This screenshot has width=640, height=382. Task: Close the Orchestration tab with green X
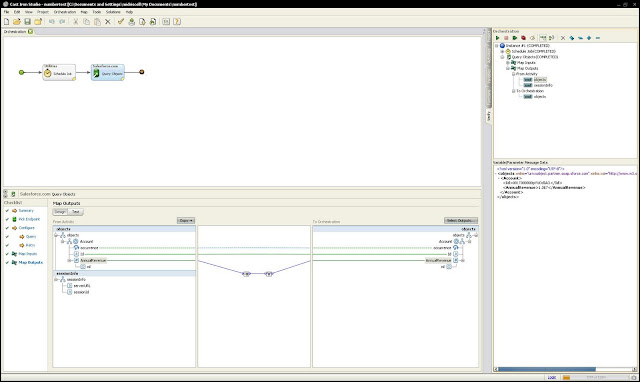30,31
